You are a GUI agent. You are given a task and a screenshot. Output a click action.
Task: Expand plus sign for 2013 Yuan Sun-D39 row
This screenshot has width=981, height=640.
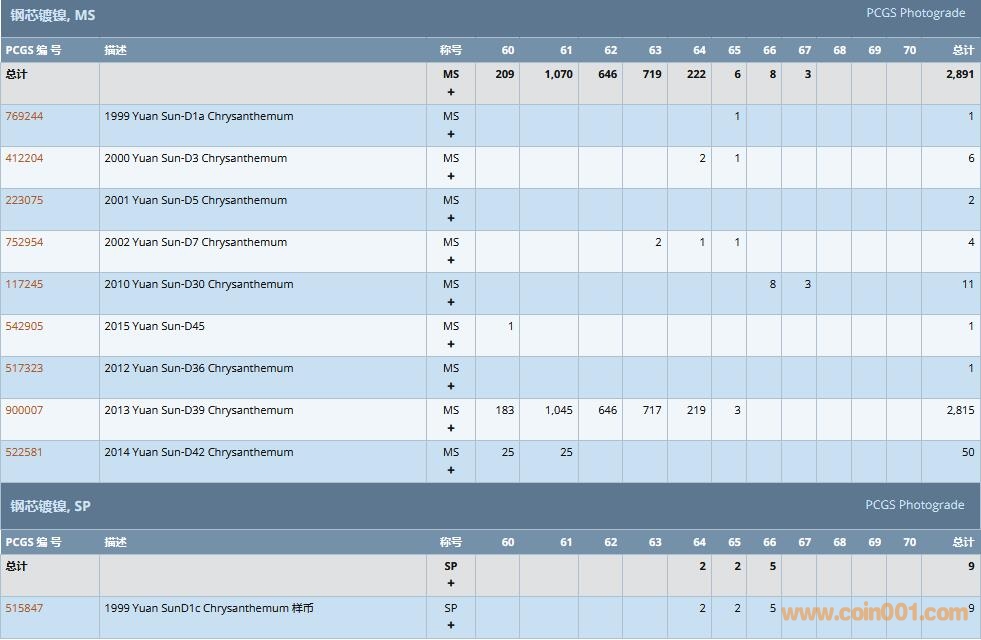tap(451, 428)
